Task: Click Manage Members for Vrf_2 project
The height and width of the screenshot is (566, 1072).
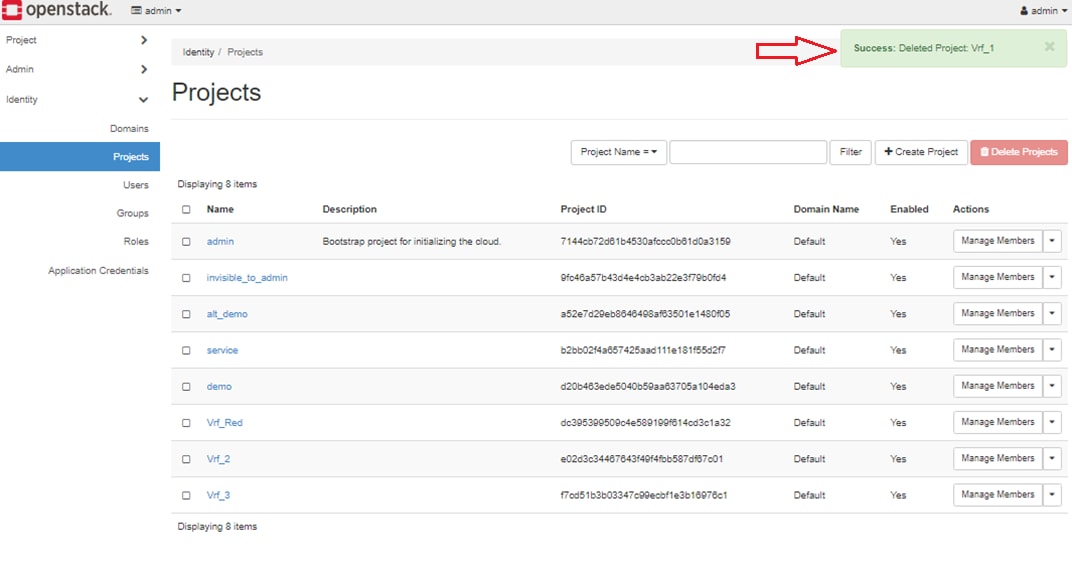Action: coord(997,458)
